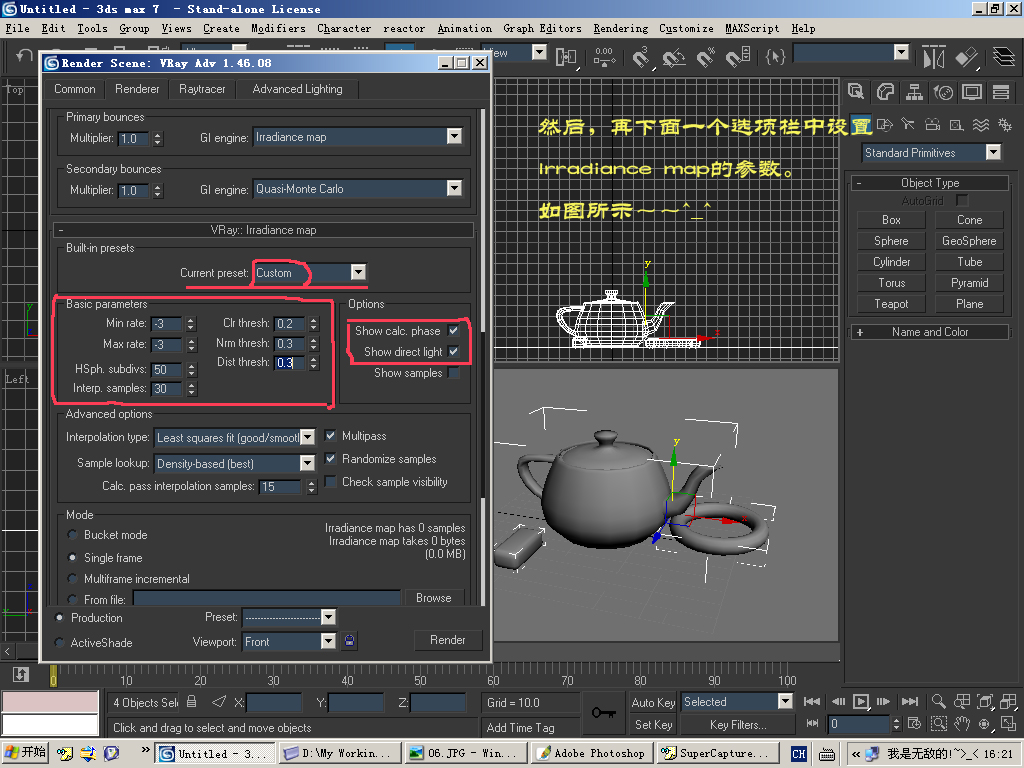1024x768 pixels.
Task: Open the Viewport dropdown showing Front
Action: coord(328,642)
